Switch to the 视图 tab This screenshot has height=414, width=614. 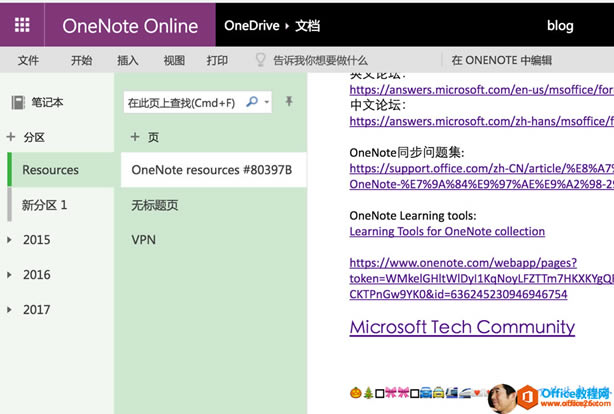pos(174,60)
